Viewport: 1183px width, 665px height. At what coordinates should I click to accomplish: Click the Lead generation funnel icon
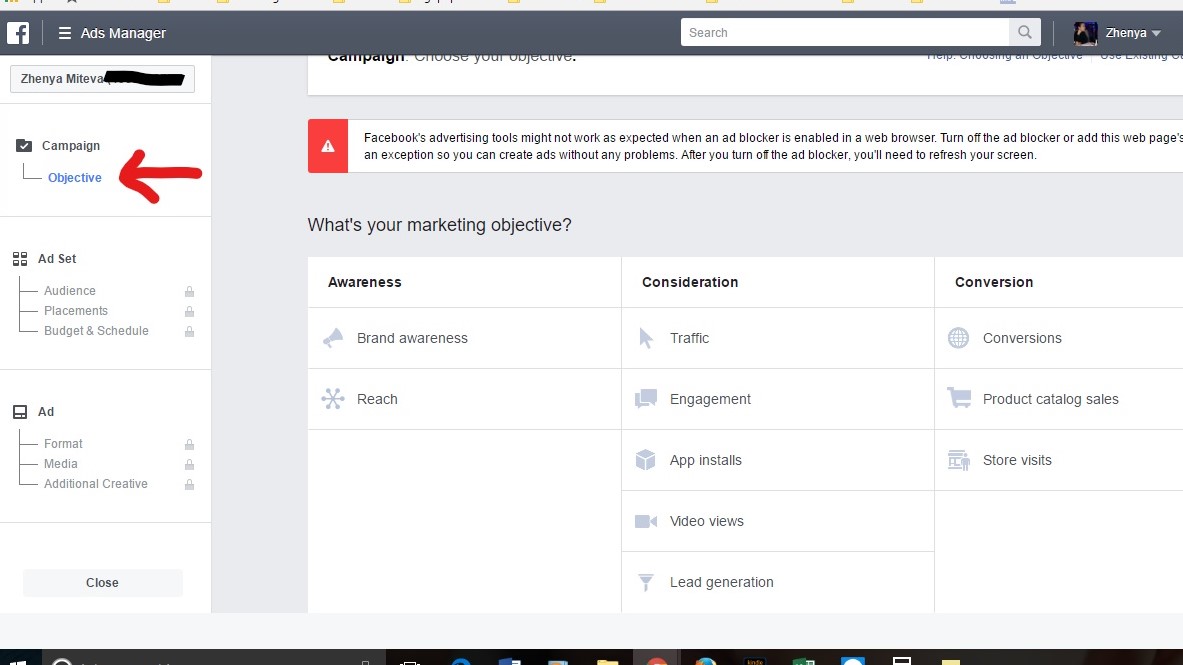646,582
